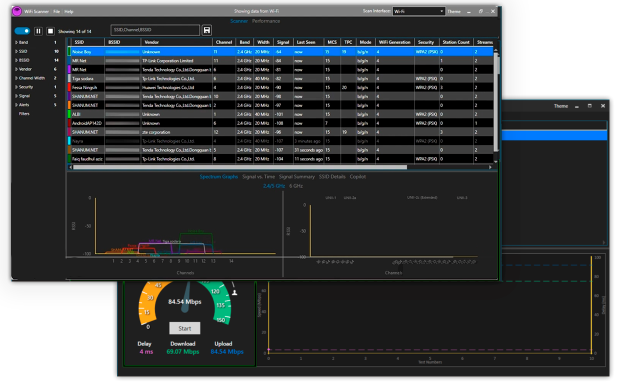Select the Filters item in the sidebar
Image resolution: width=620 pixels, height=383 pixels.
[24, 113]
